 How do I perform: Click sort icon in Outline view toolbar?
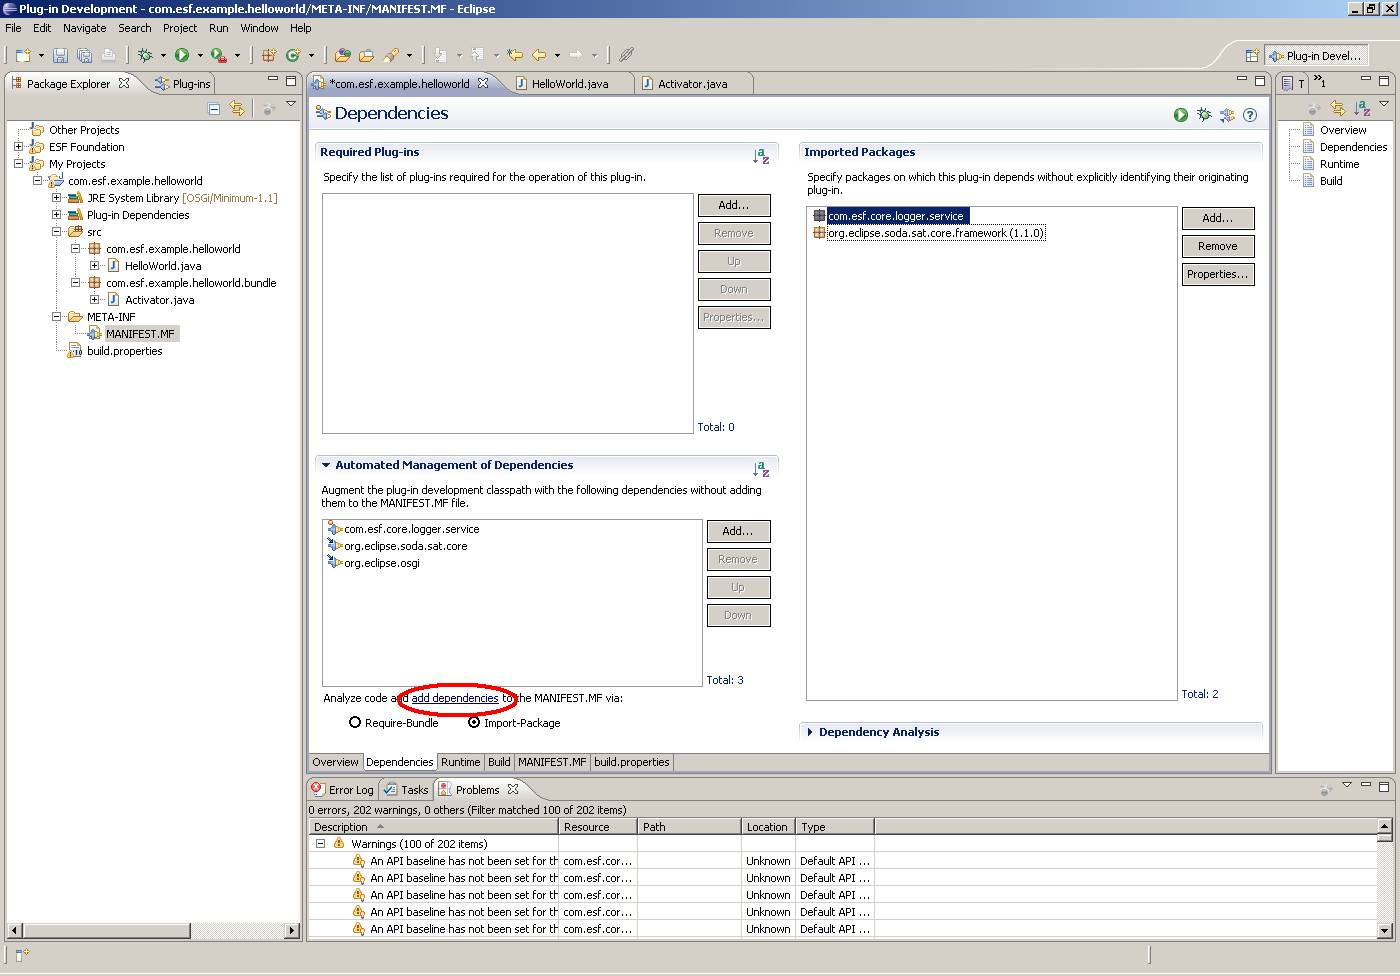click(x=1362, y=108)
